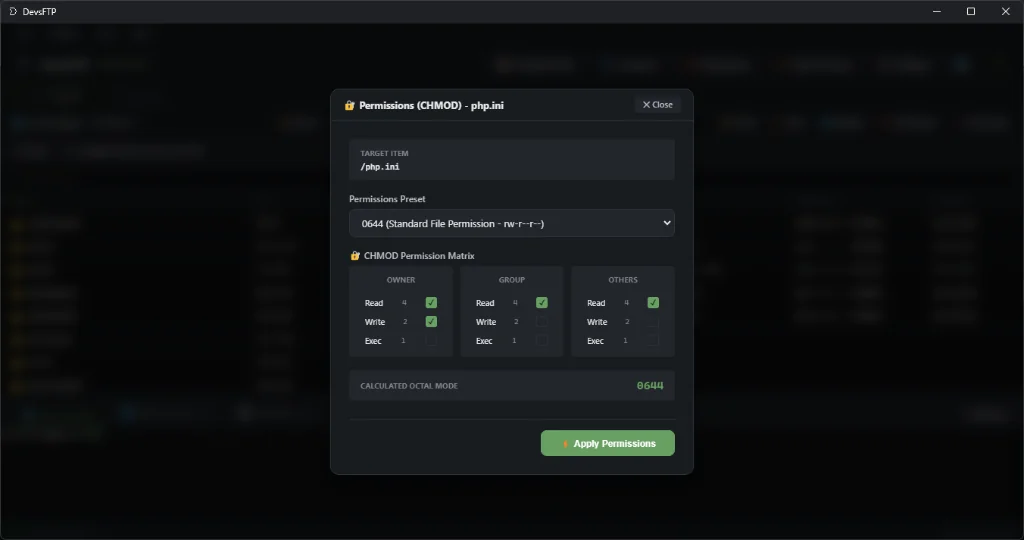Screen dimensions: 1024x540
Task: Enable Others Exec permission
Action: [x=653, y=340]
